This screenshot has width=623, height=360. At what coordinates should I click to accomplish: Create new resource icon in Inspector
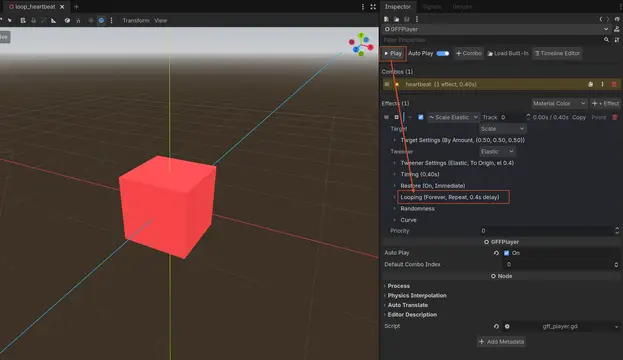(387, 19)
